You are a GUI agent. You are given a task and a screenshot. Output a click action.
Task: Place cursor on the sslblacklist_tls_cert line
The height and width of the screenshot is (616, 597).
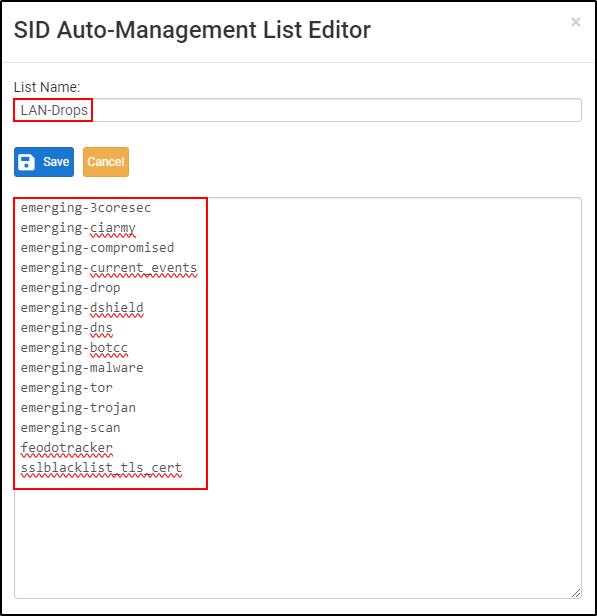101,468
